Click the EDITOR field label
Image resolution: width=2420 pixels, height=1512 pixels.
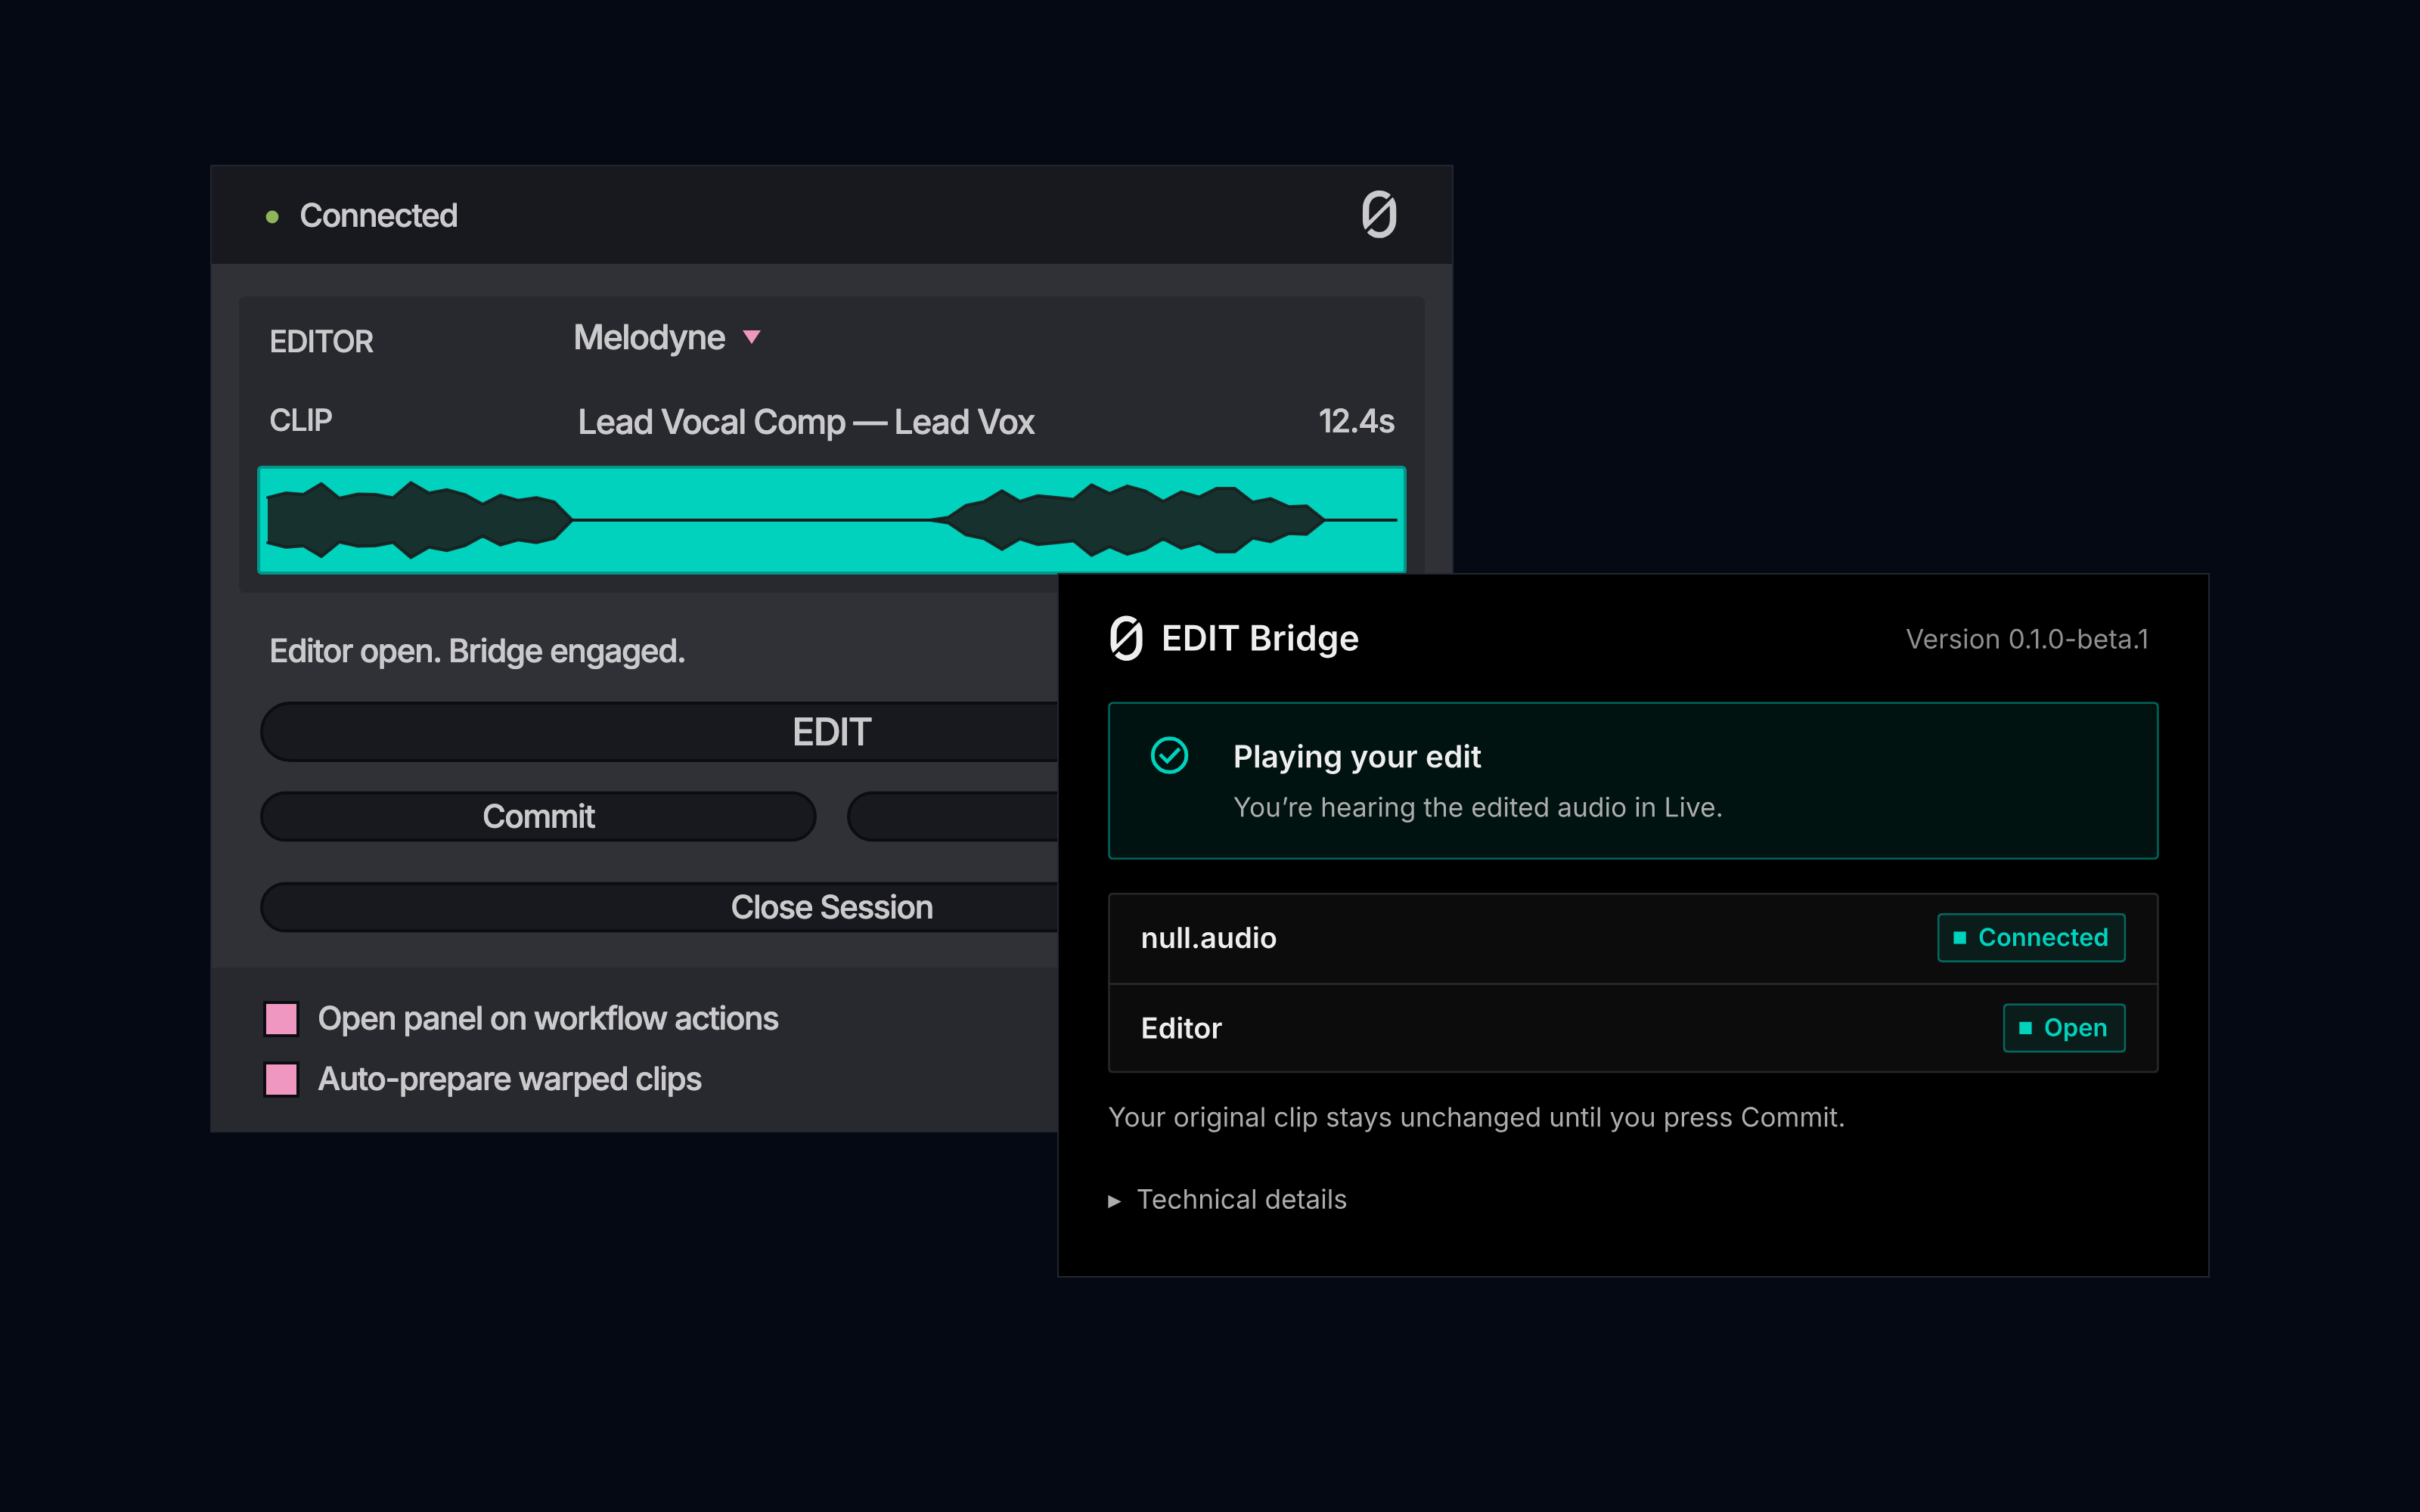pyautogui.click(x=321, y=342)
